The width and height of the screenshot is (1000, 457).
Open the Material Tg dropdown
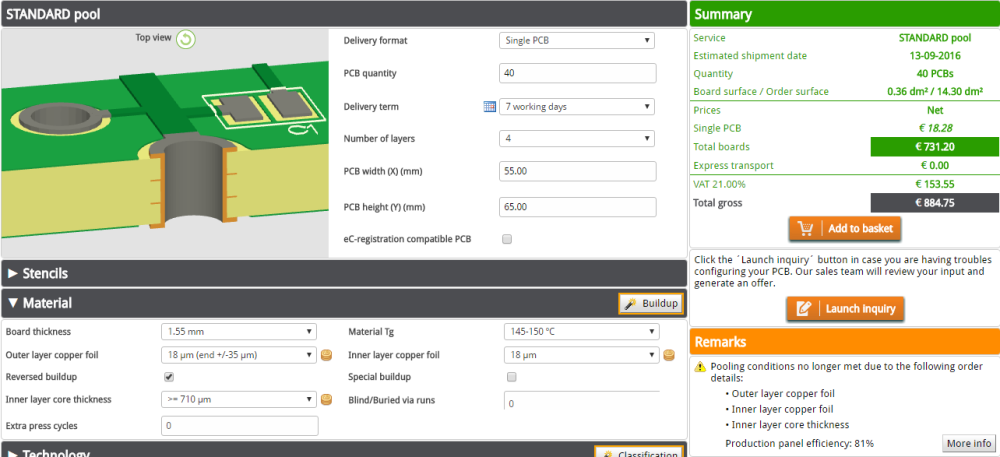(581, 332)
